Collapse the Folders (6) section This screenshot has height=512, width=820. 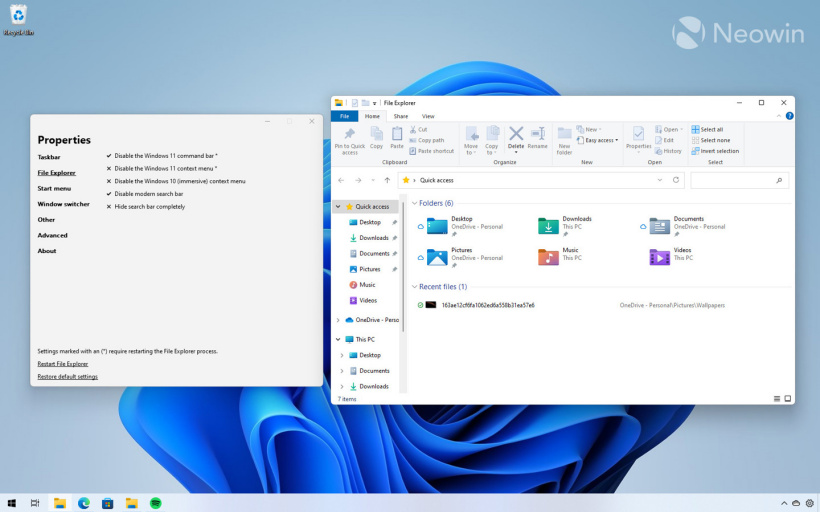coord(414,203)
